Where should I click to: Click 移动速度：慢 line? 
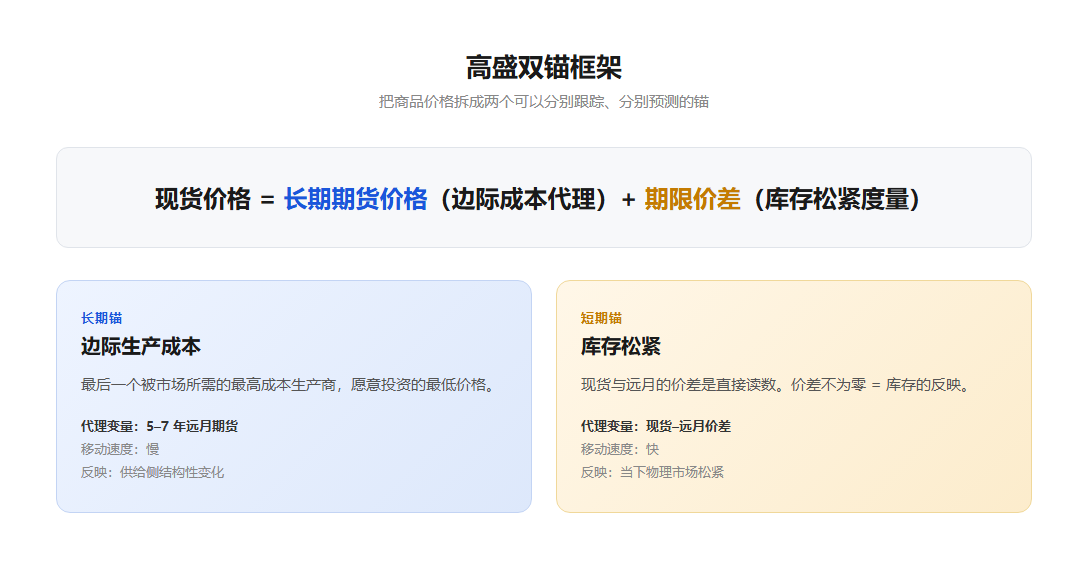click(x=120, y=449)
